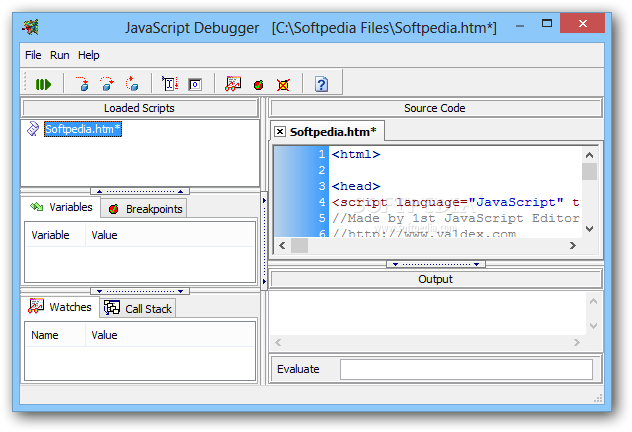This screenshot has height=432, width=632.
Task: Collapse pane using splitter above Watches
Action: click(140, 291)
